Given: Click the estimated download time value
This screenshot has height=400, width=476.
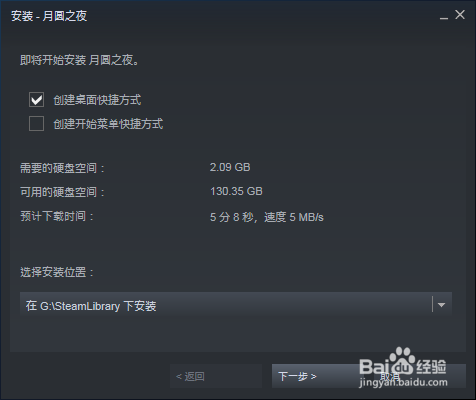Looking at the screenshot, I should 267,217.
